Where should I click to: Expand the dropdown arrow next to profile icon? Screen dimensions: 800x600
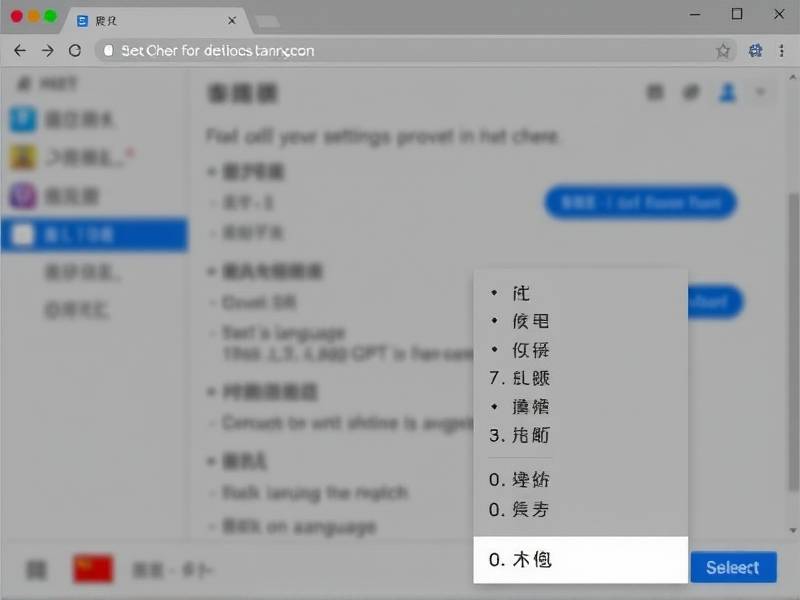760,93
